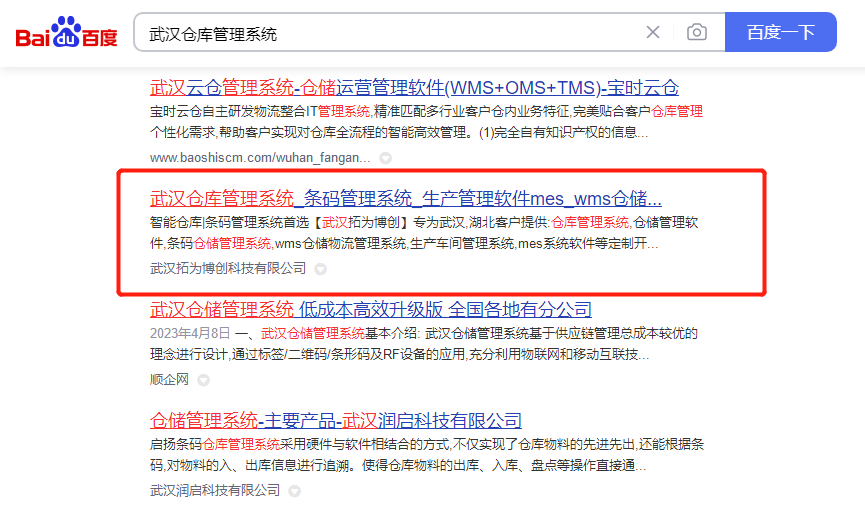Clear the search query with the X icon
Viewport: 865px width, 510px height.
653,33
